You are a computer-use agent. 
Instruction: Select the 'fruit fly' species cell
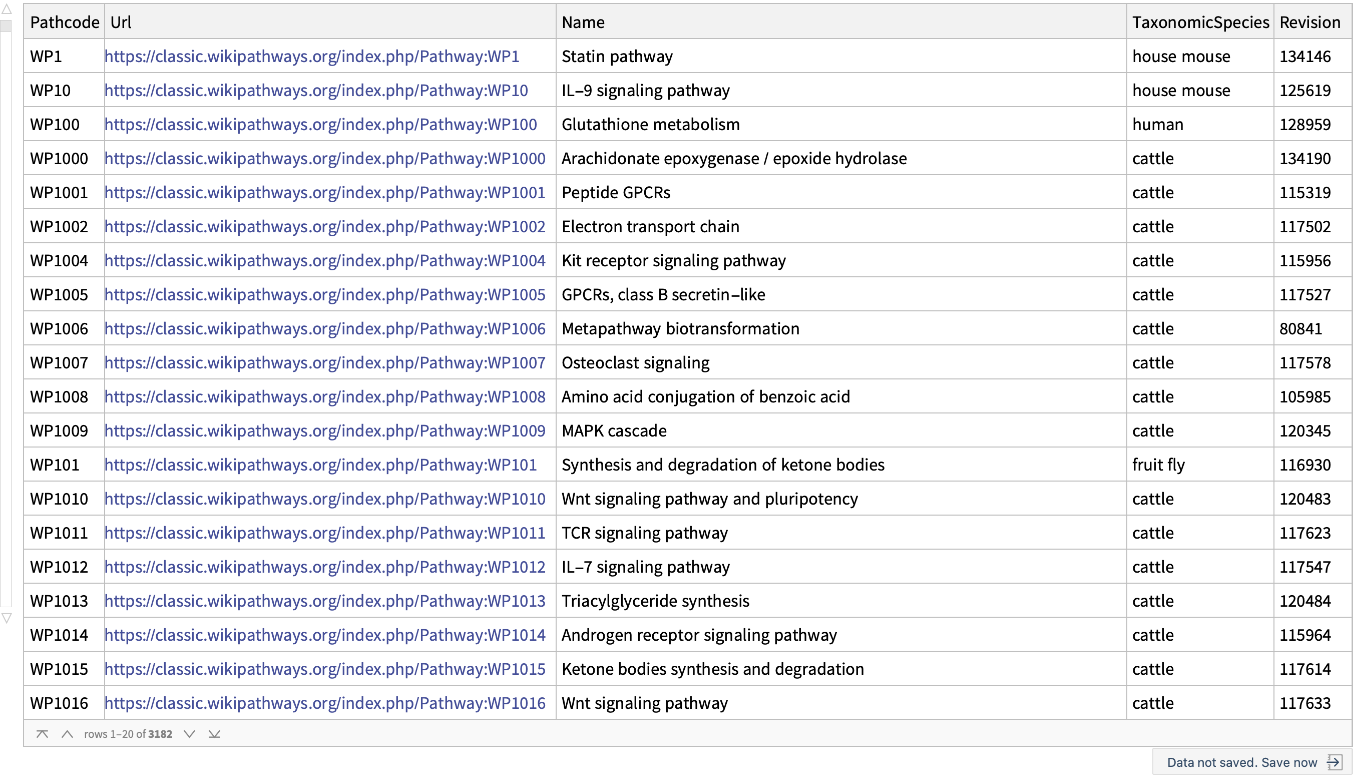tap(1160, 465)
